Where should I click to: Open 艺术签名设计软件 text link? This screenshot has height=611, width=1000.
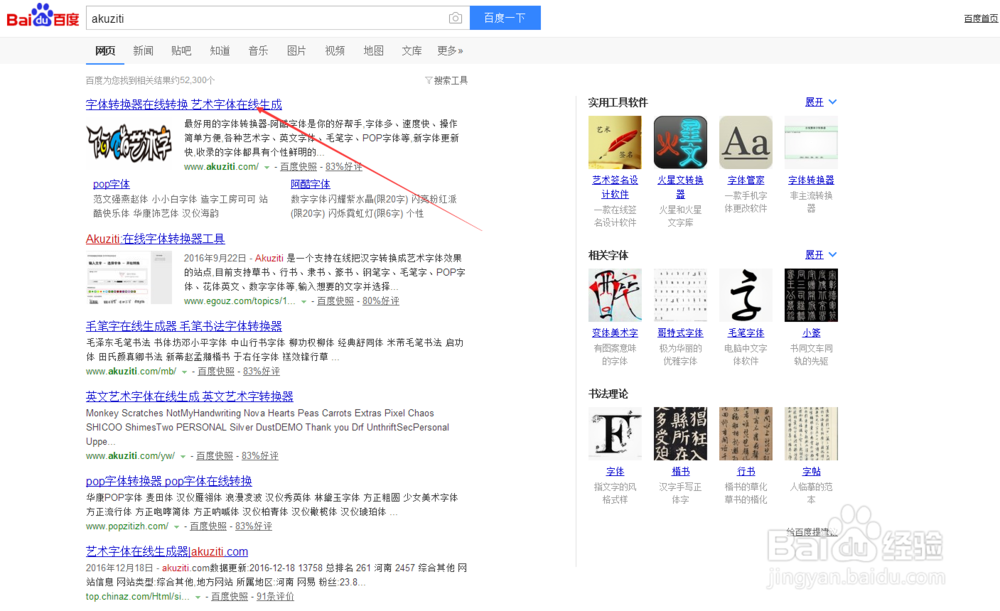coord(615,187)
